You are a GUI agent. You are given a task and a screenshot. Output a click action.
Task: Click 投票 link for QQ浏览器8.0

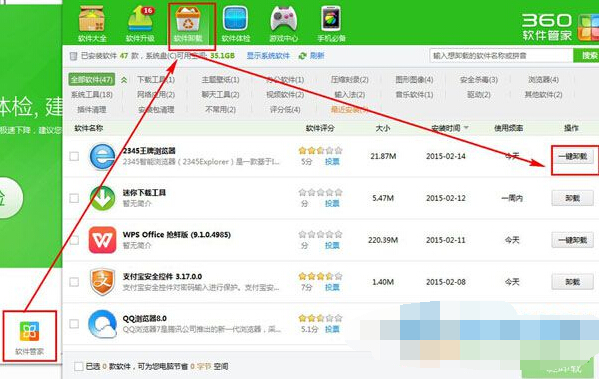[x=332, y=329]
